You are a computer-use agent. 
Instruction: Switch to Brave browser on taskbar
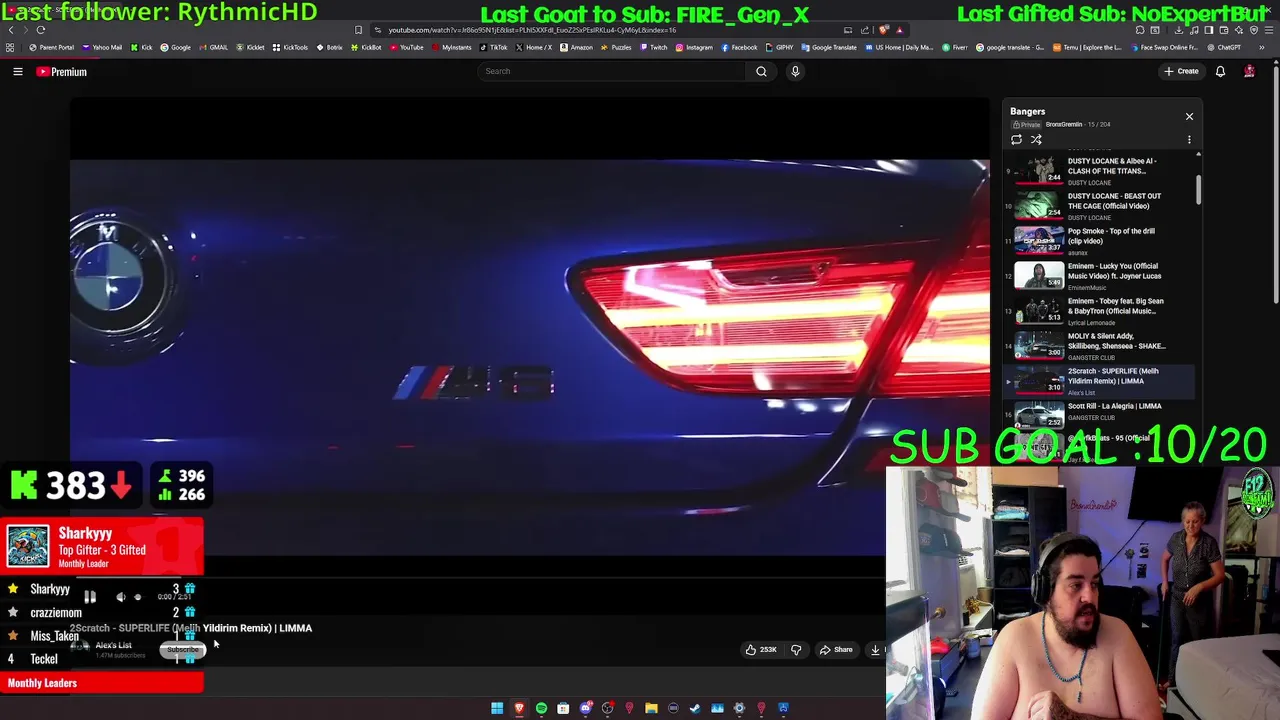tap(519, 708)
